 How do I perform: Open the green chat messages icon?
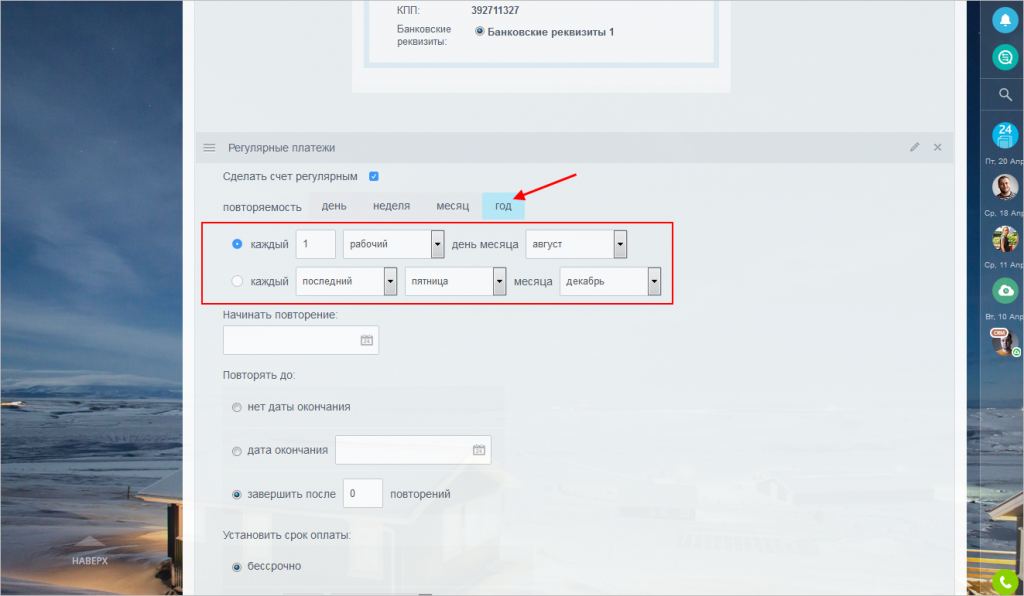pos(1005,57)
